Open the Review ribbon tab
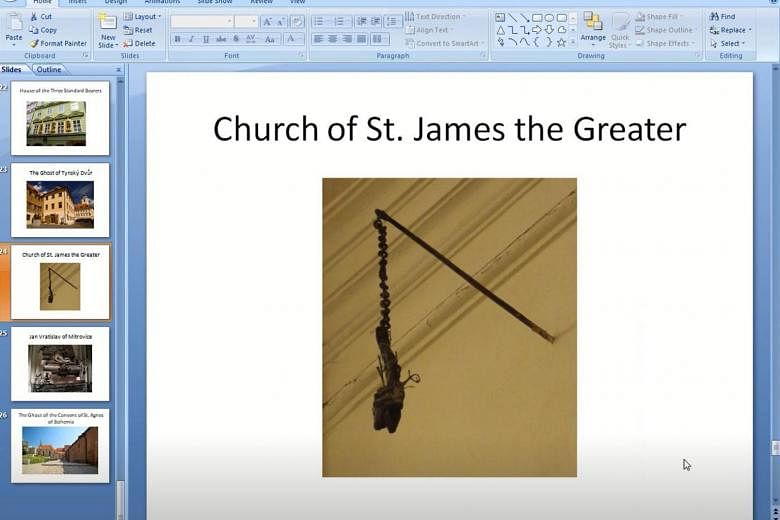The width and height of the screenshot is (780, 520). coord(261,2)
